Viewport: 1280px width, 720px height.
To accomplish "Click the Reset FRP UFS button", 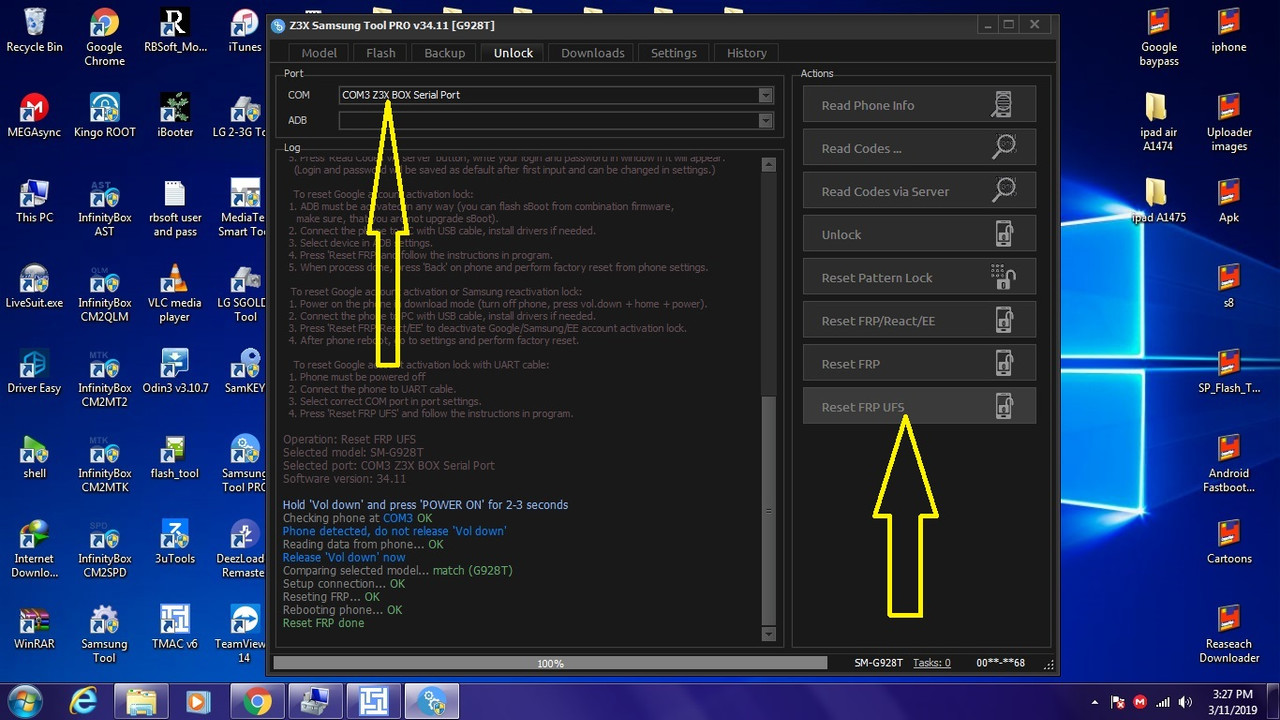I will [919, 406].
